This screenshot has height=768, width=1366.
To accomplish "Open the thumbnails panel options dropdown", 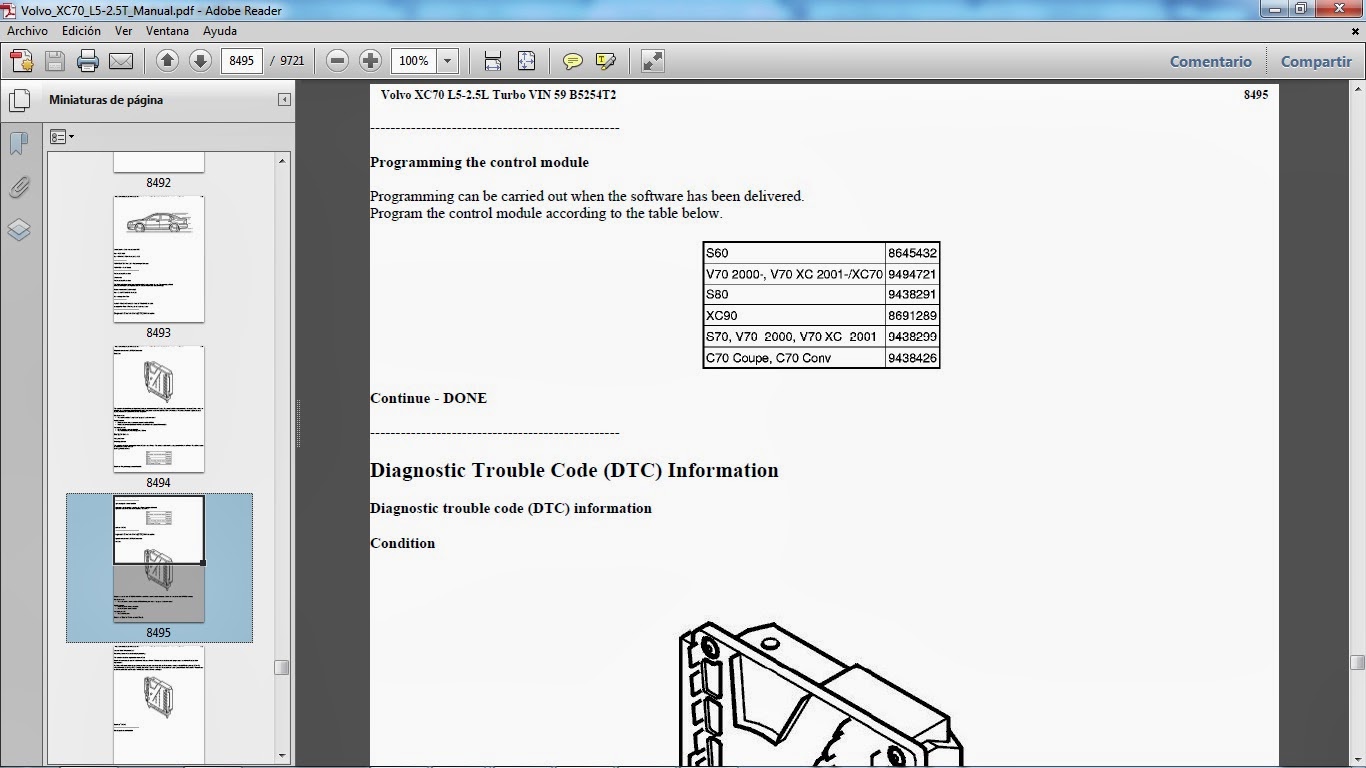I will pyautogui.click(x=62, y=137).
